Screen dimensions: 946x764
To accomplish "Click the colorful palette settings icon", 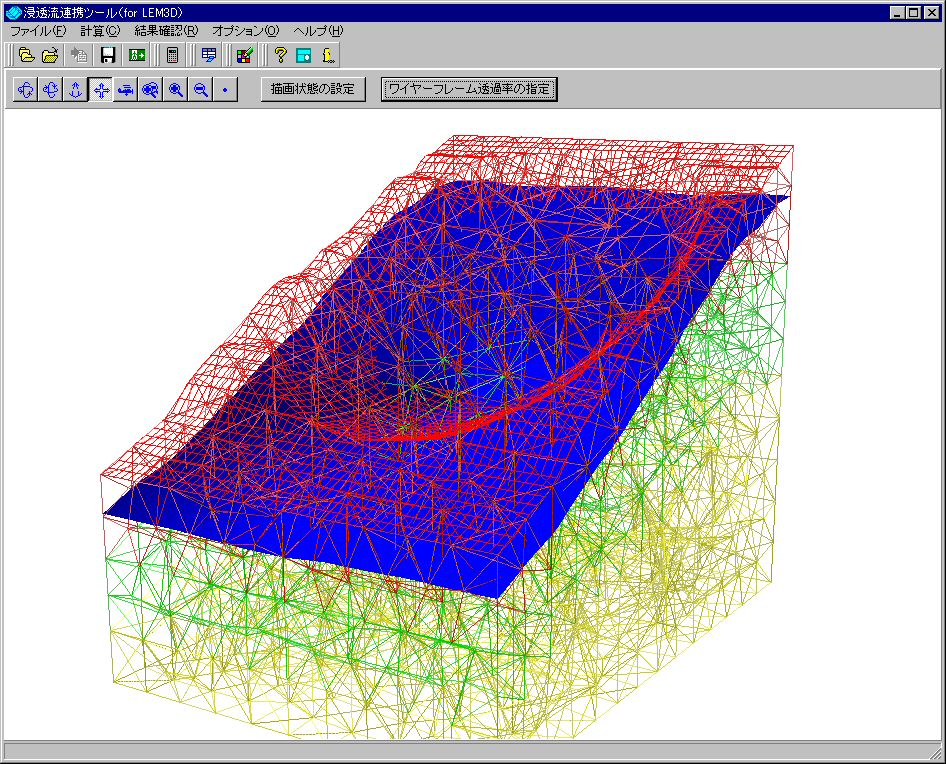I will click(x=244, y=56).
